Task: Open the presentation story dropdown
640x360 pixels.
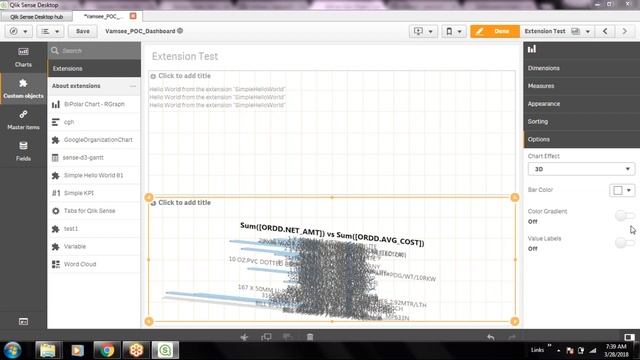Action: pos(423,31)
